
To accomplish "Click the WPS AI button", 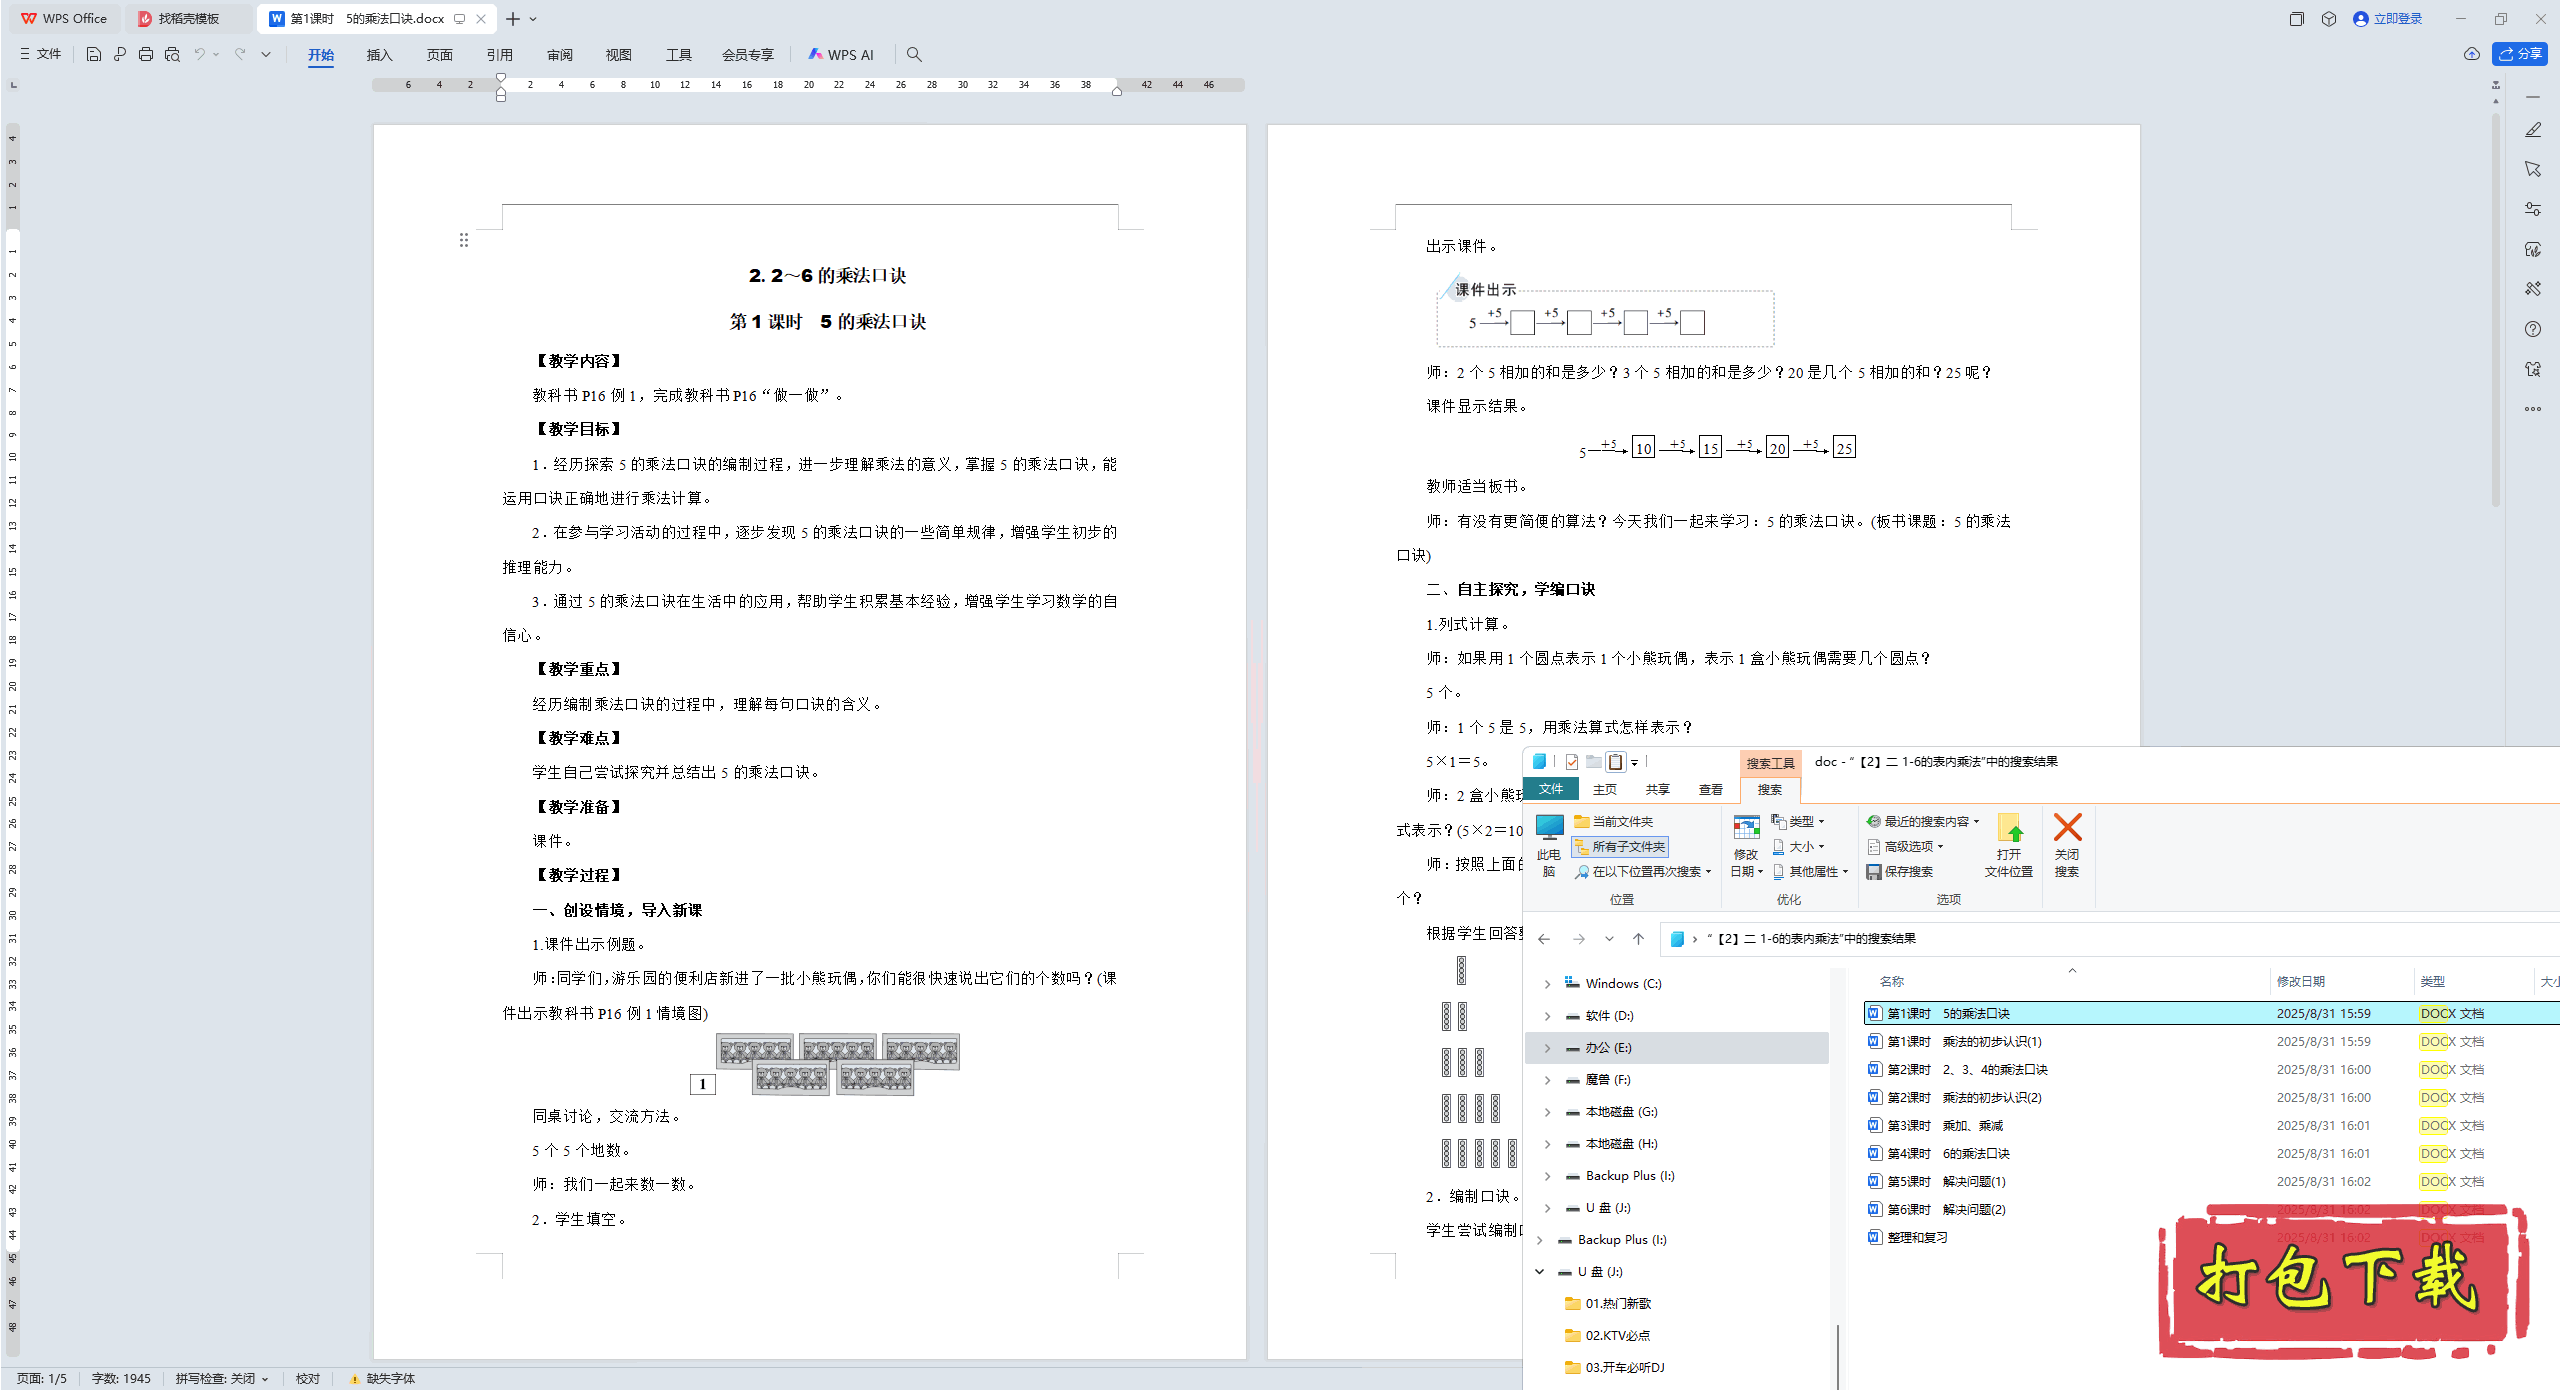I will click(x=841, y=54).
